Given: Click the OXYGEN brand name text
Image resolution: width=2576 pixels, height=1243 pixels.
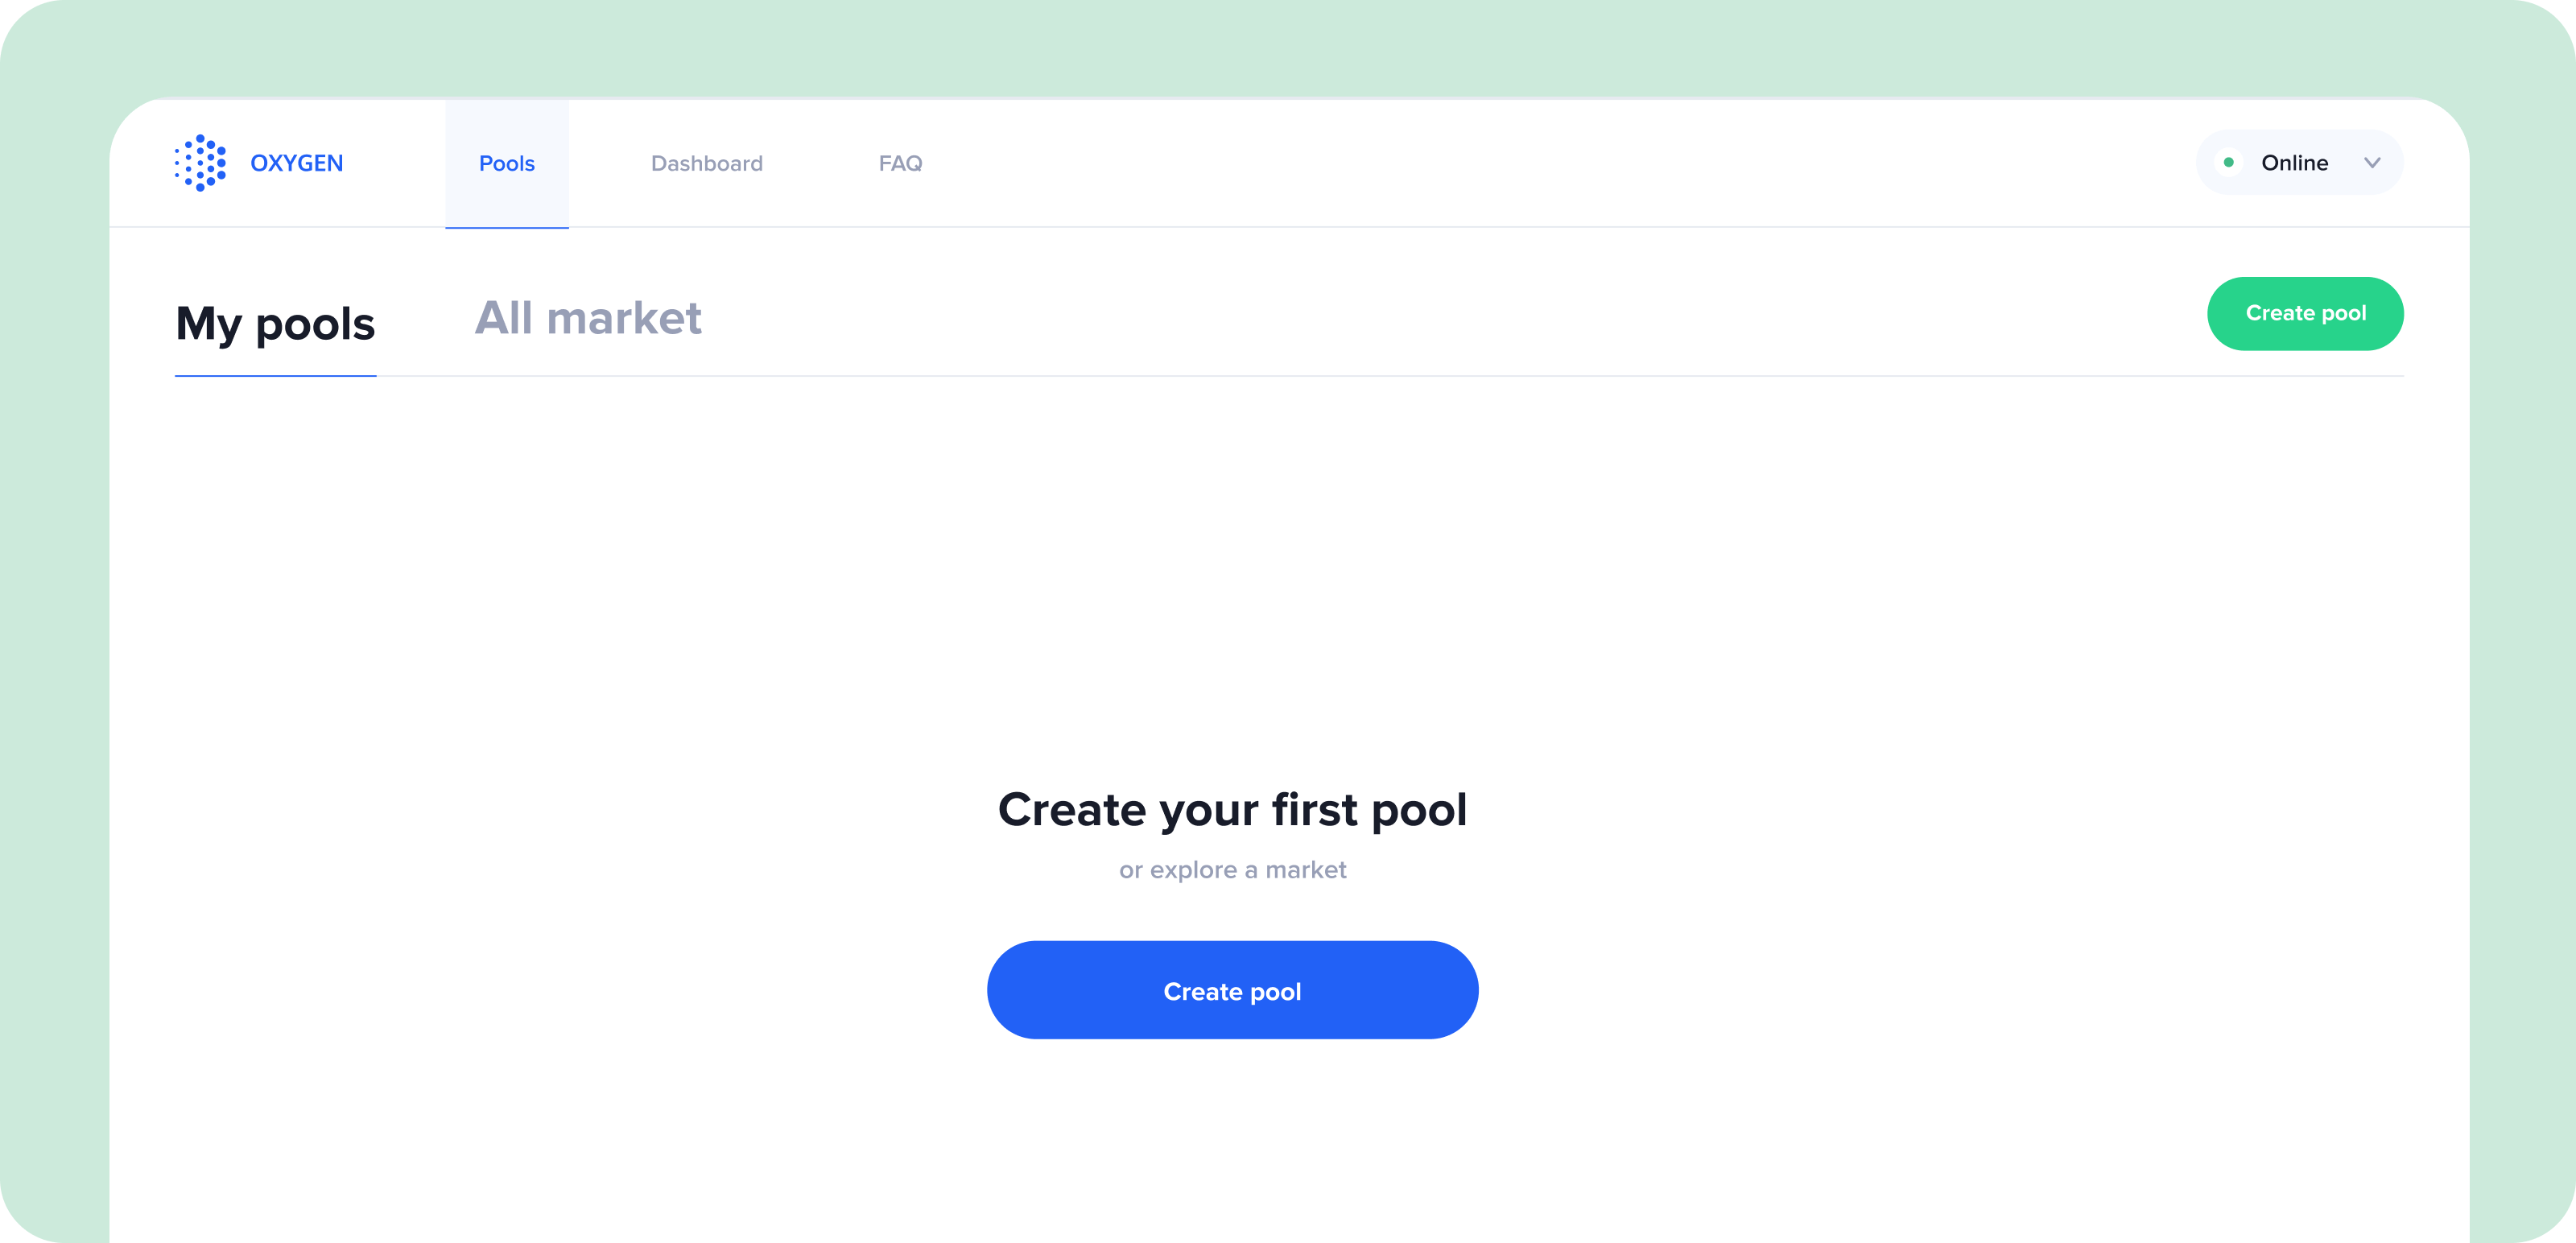Looking at the screenshot, I should [x=296, y=163].
